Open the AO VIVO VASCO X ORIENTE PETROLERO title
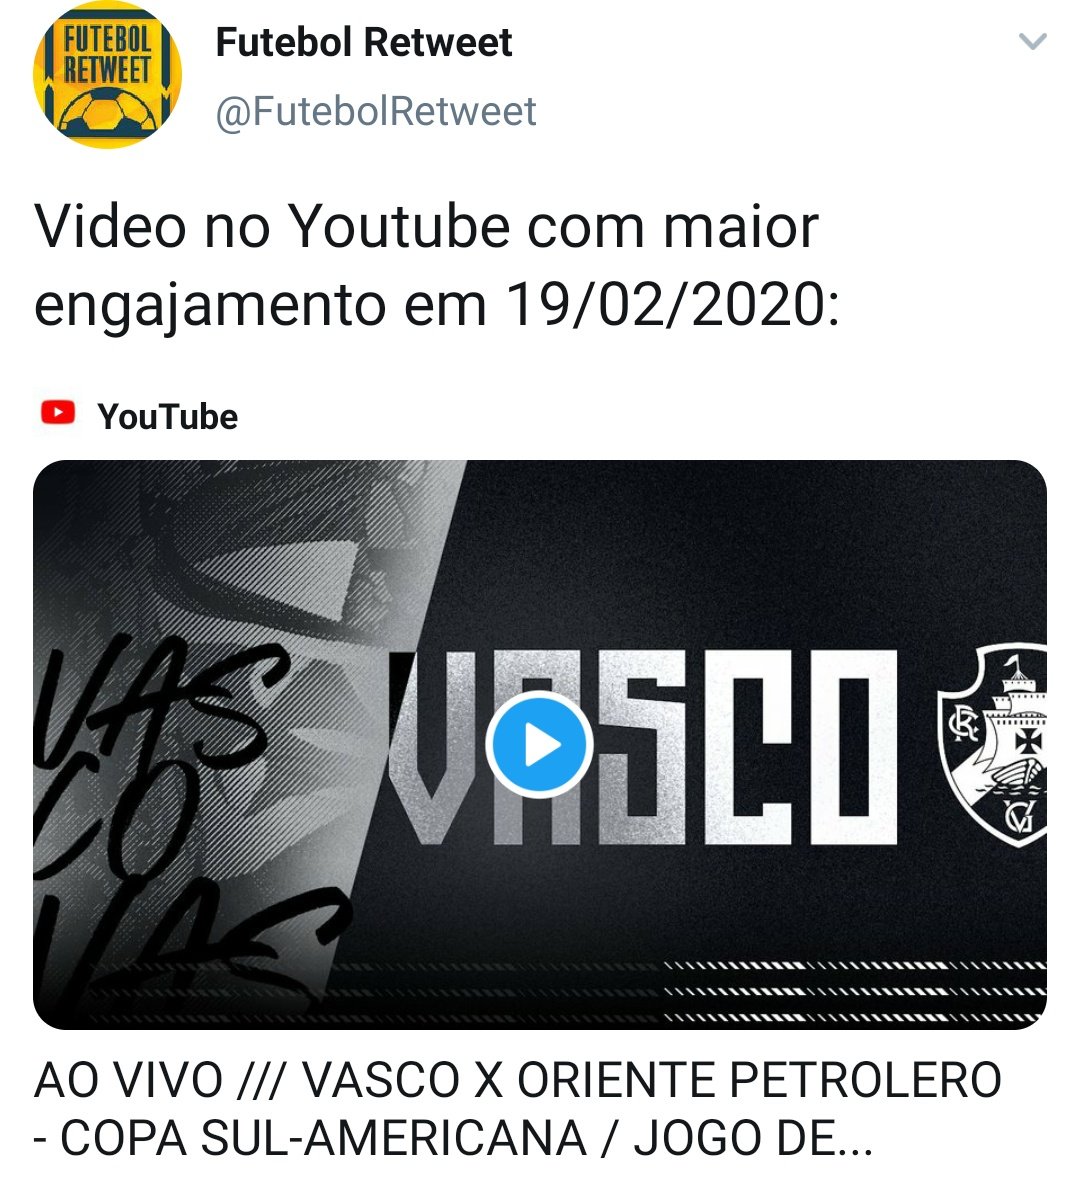Viewport: 1080px width, 1181px height. point(517,1080)
